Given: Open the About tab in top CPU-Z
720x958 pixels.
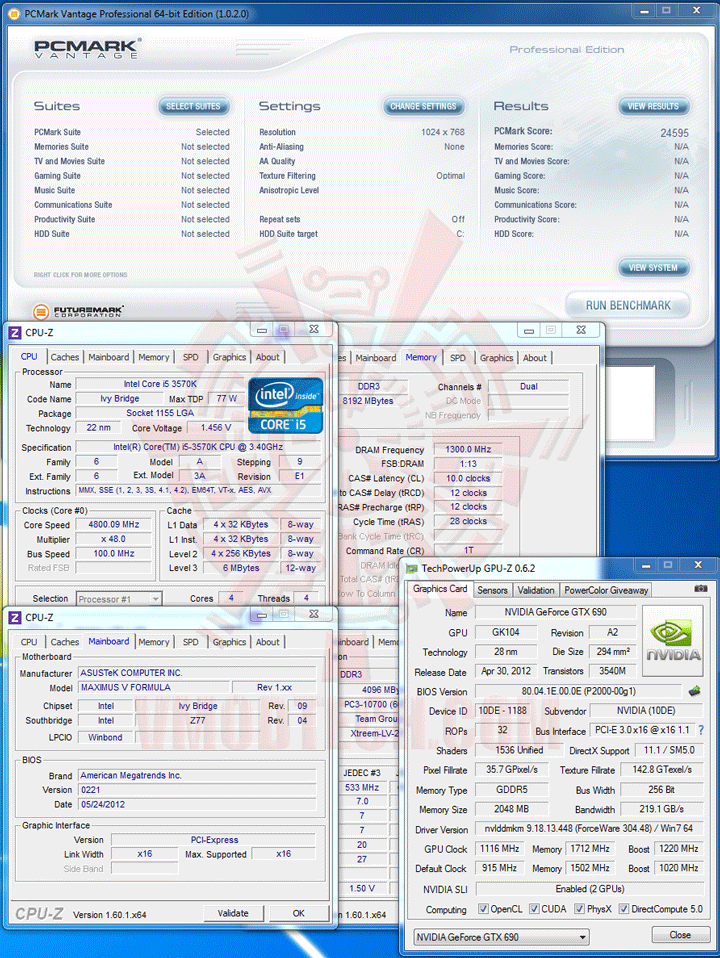Looking at the screenshot, I should tap(268, 357).
